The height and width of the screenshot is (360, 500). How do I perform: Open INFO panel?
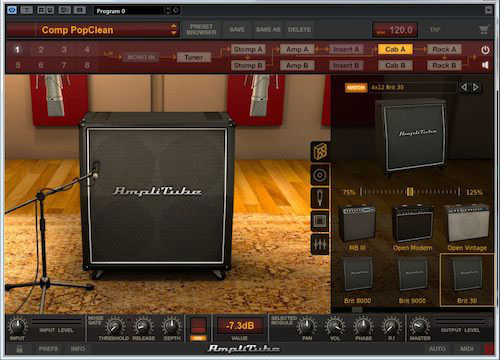click(78, 349)
